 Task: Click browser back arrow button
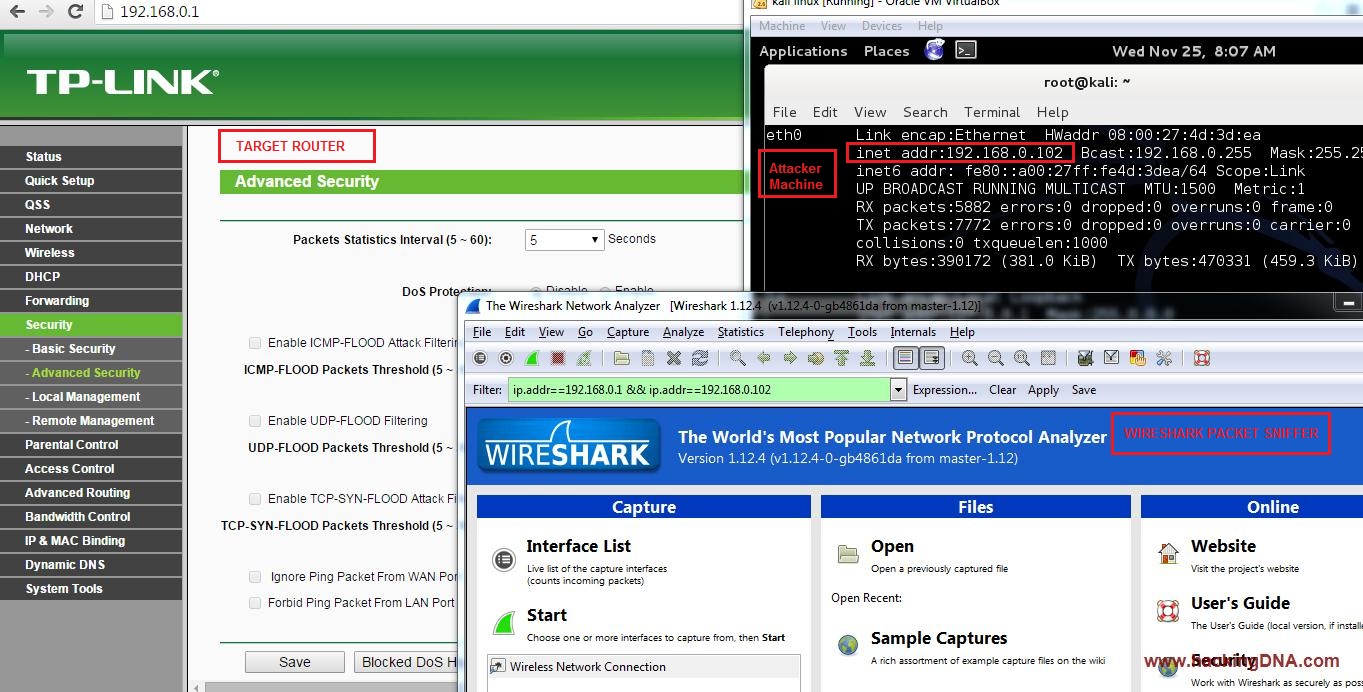pyautogui.click(x=16, y=12)
